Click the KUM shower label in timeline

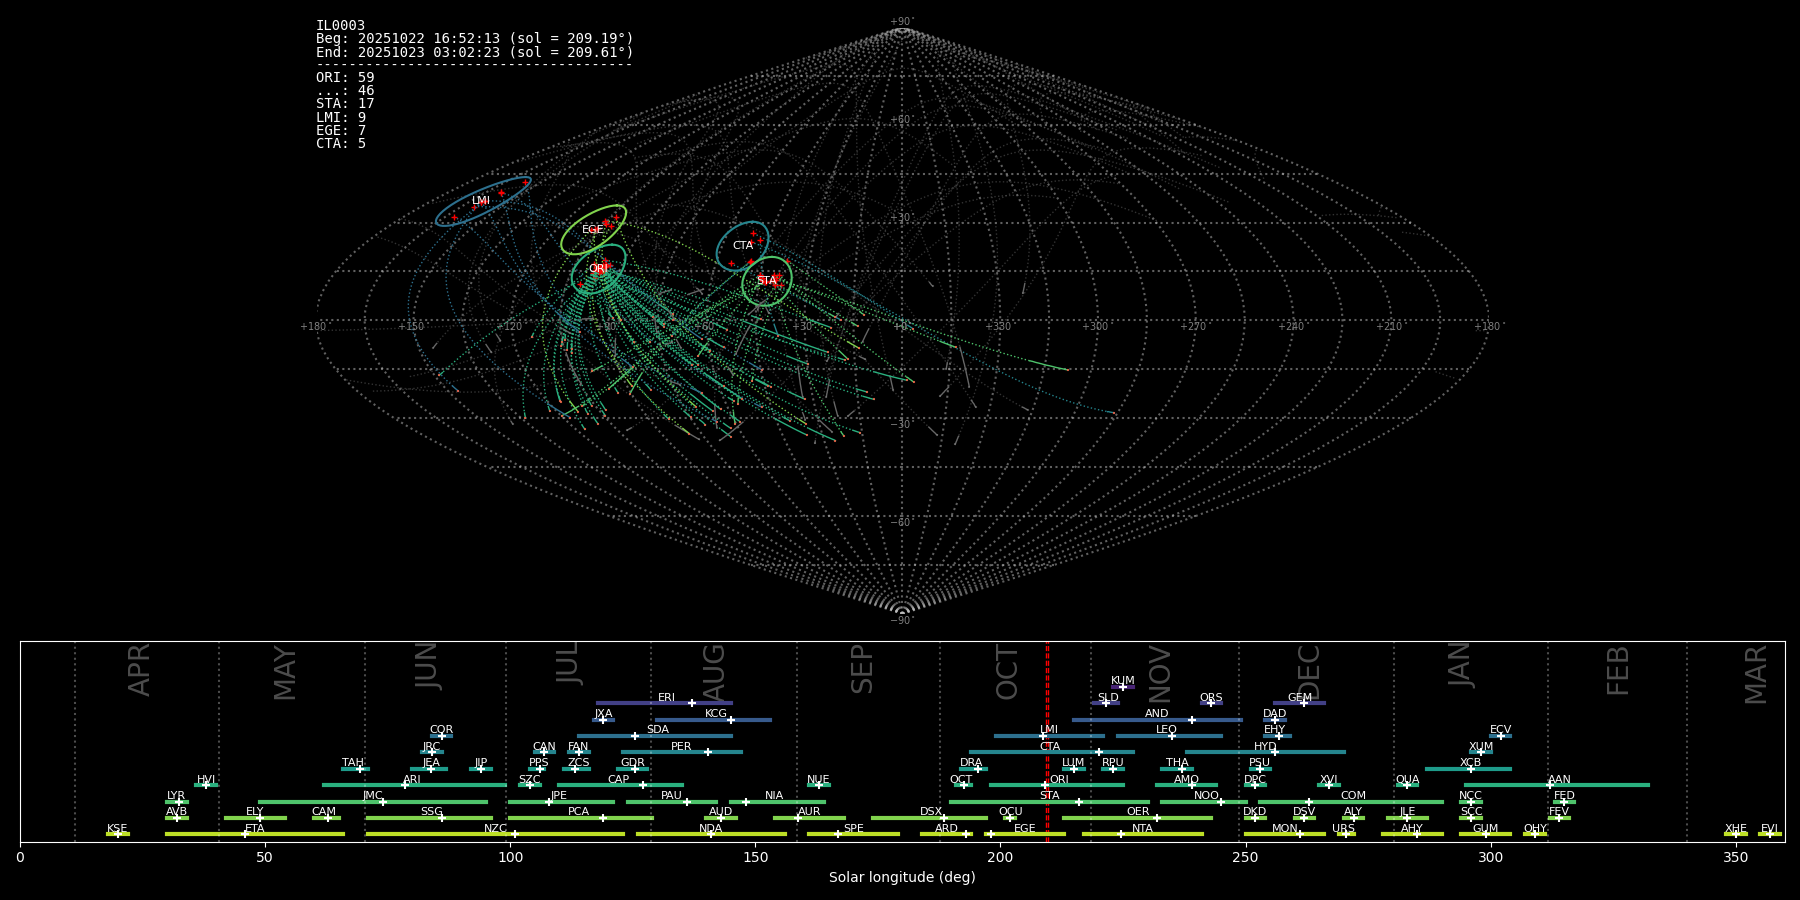click(x=1122, y=681)
